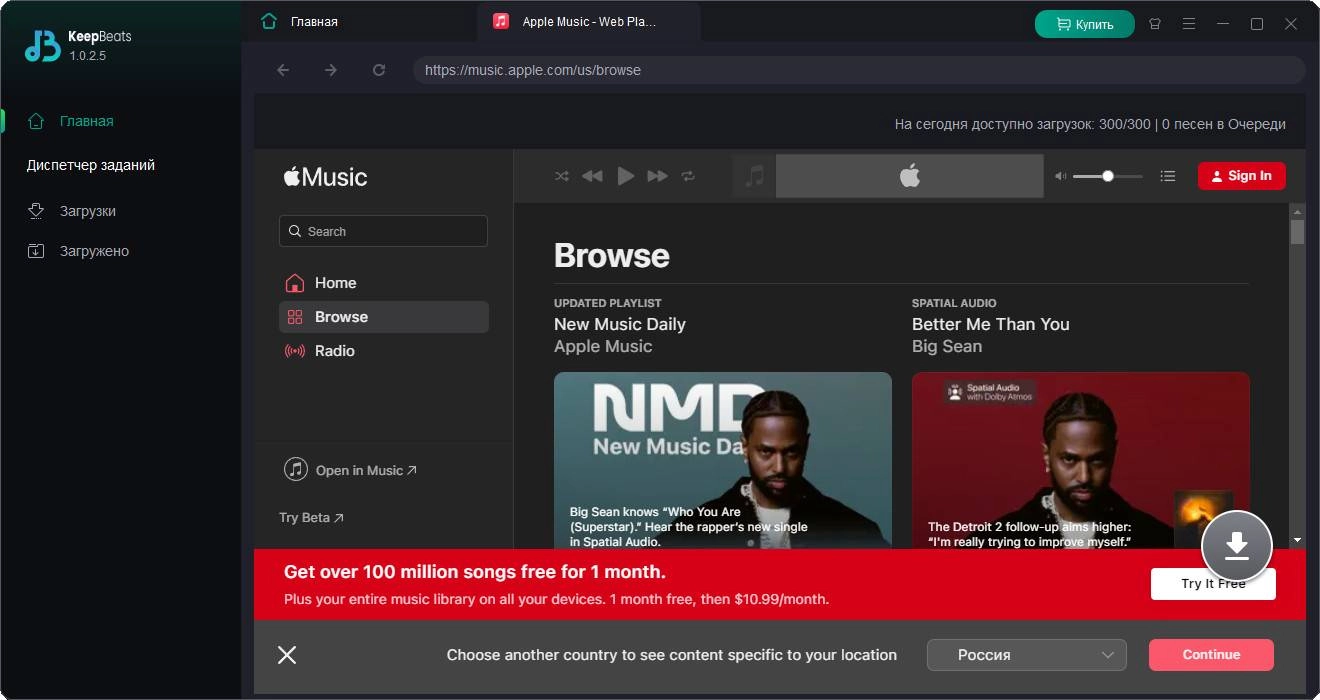This screenshot has height=700, width=1320.
Task: Go forward with the browser forward arrow
Action: point(331,70)
